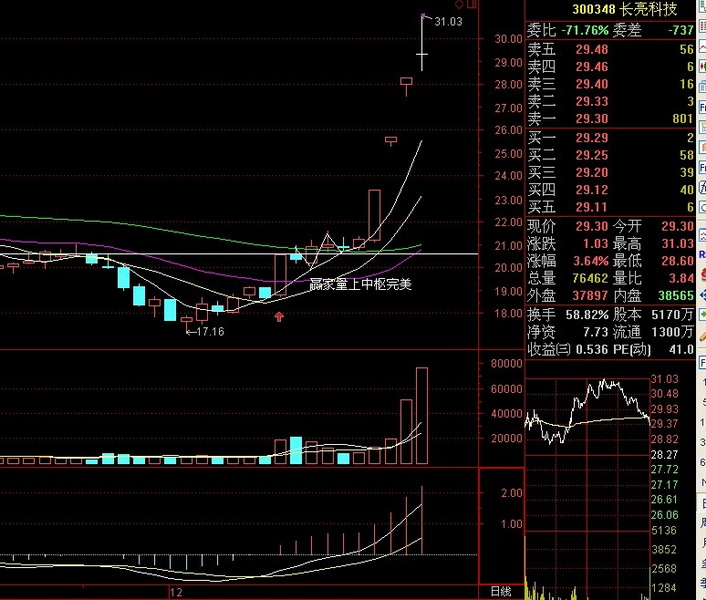Click the 赢家量上中枢完美 chart annotation
Viewport: 706px width, 600px height.
pyautogui.click(x=360, y=284)
